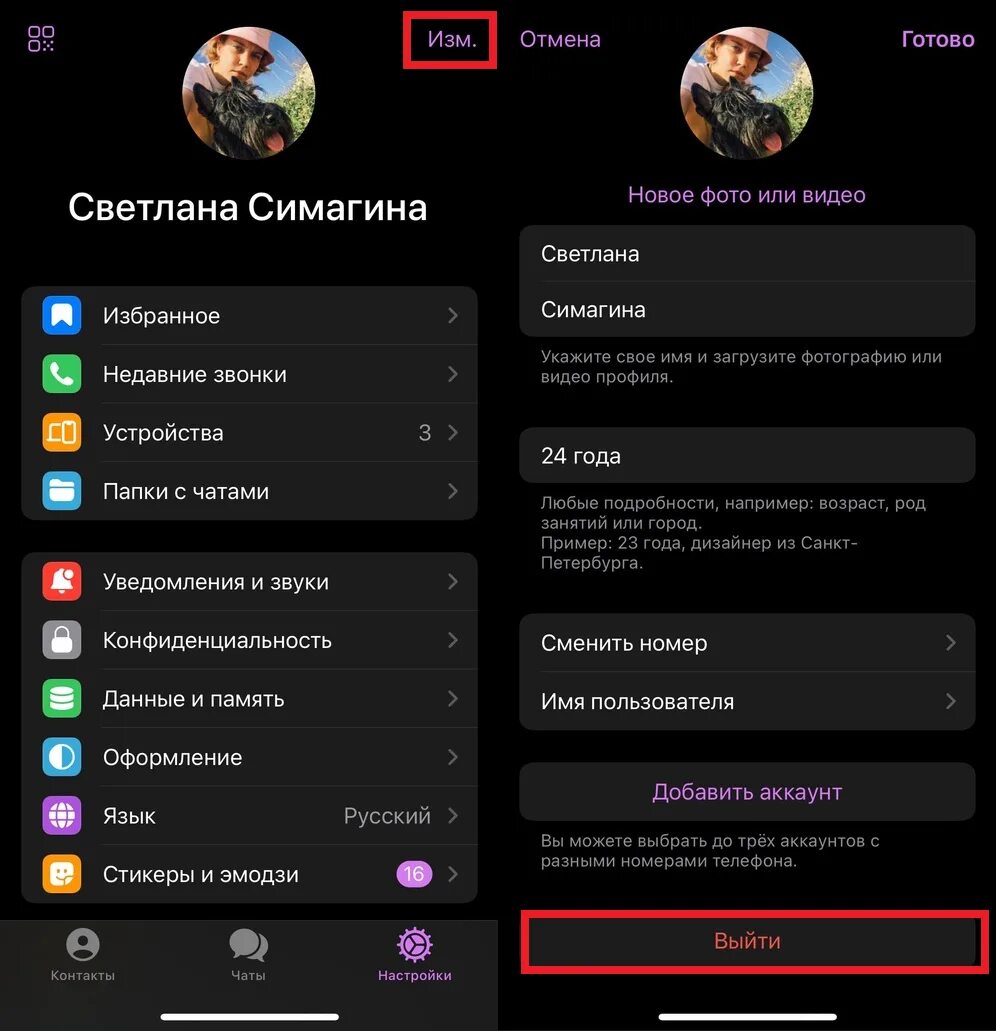The width and height of the screenshot is (996, 1031).
Task: Switch to the Контакты tab
Action: tap(83, 955)
